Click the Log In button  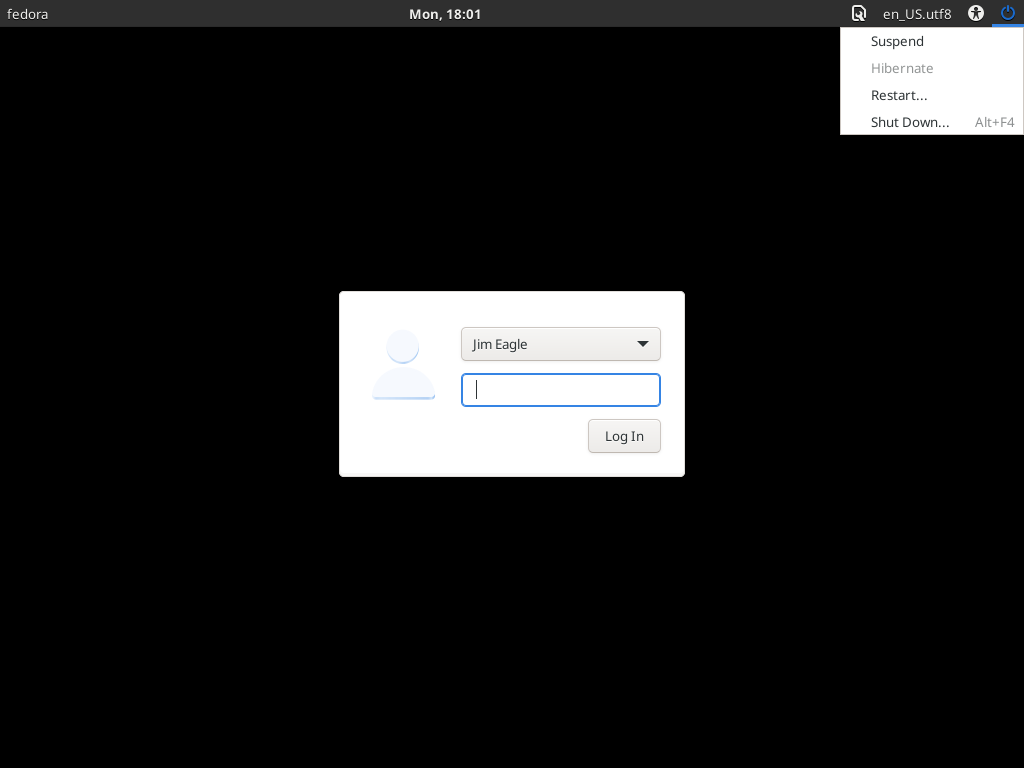pos(624,436)
